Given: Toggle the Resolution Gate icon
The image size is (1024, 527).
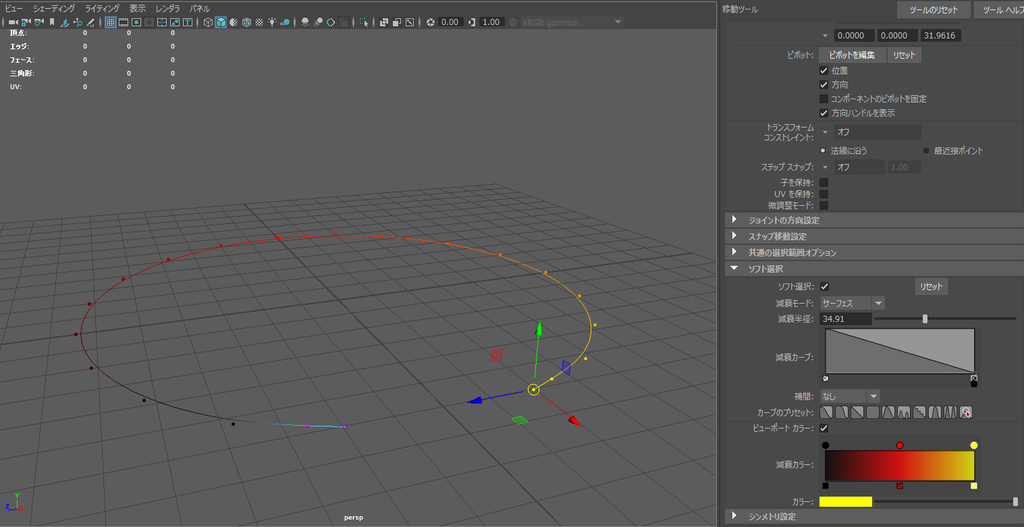Looking at the screenshot, I should tap(136, 22).
